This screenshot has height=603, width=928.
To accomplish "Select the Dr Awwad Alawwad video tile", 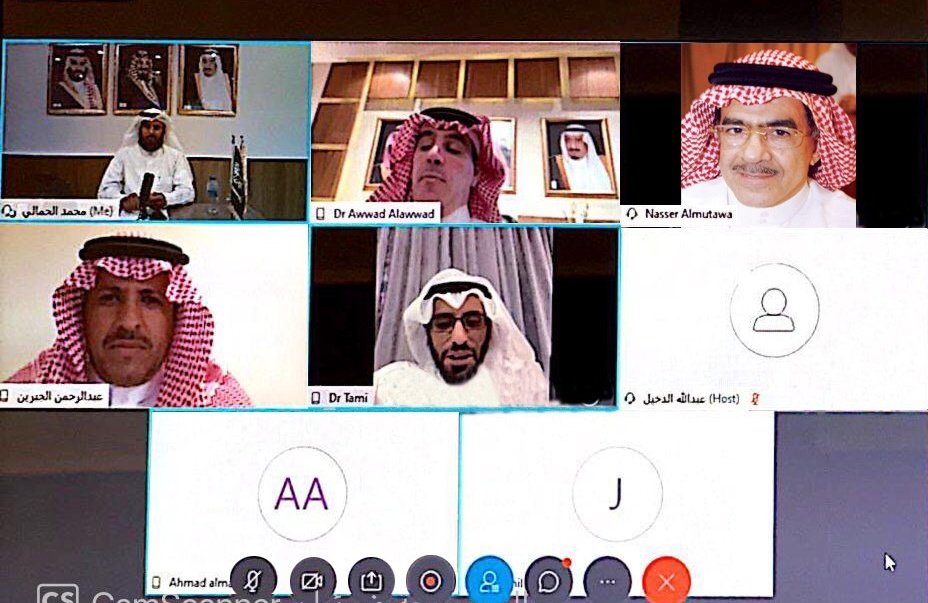I will [465, 132].
